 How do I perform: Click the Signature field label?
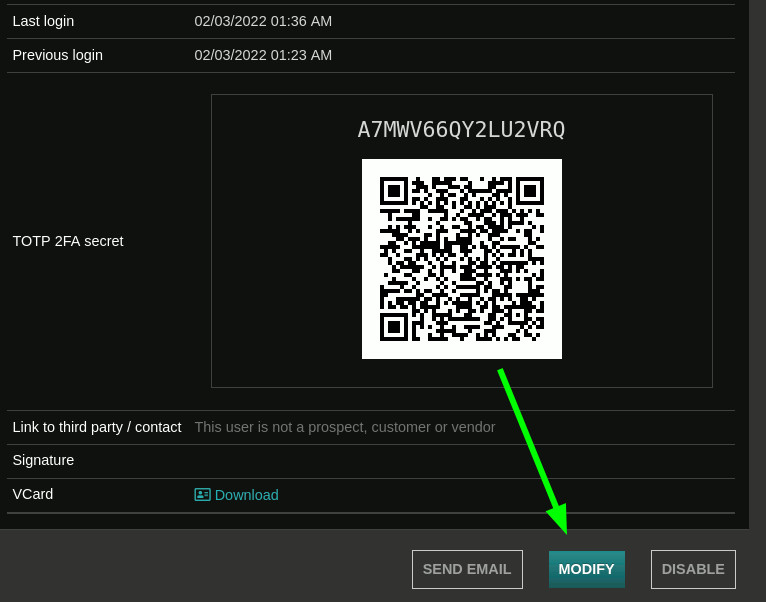[43, 460]
